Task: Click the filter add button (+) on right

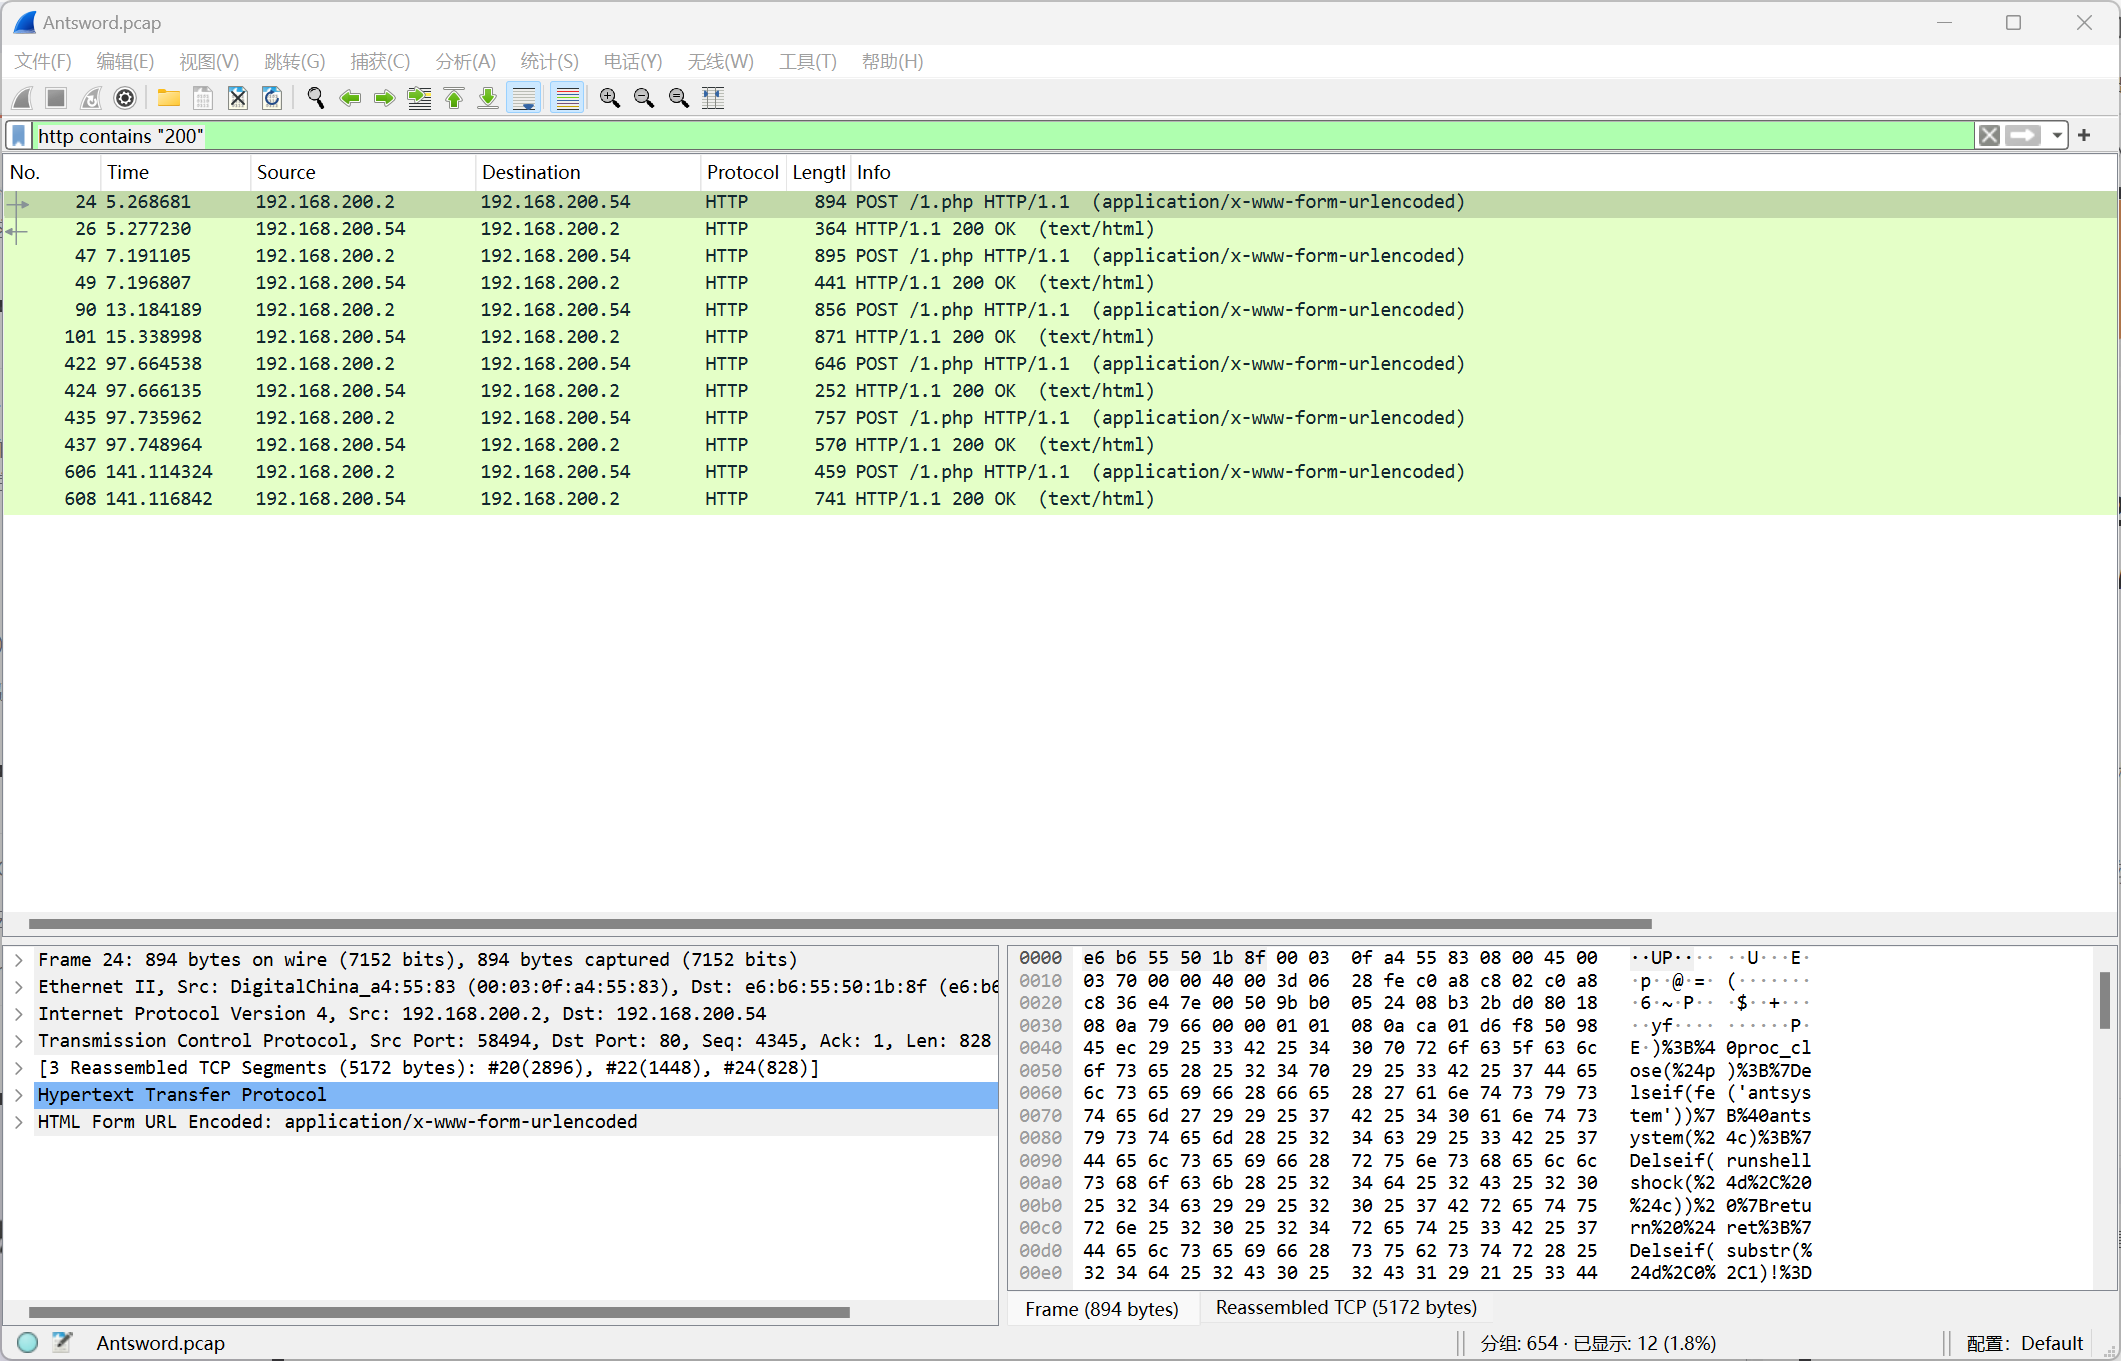Action: [2087, 138]
